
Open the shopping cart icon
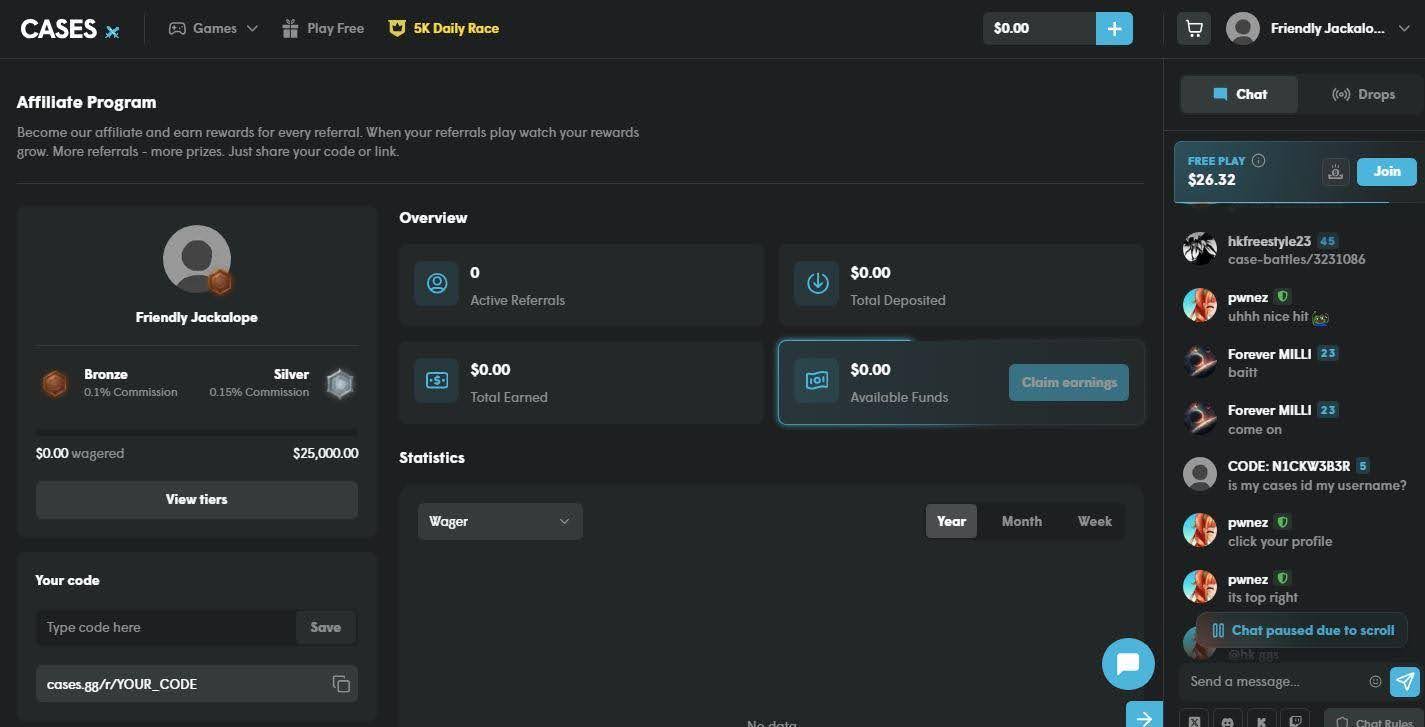tap(1194, 29)
